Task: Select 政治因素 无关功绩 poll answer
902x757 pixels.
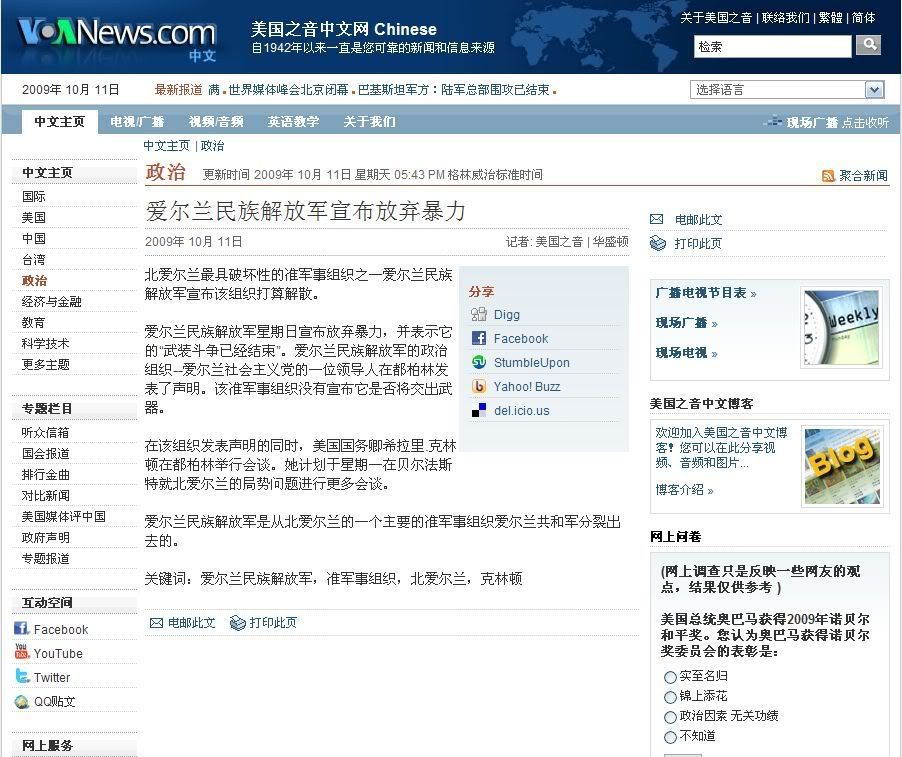Action: [670, 717]
